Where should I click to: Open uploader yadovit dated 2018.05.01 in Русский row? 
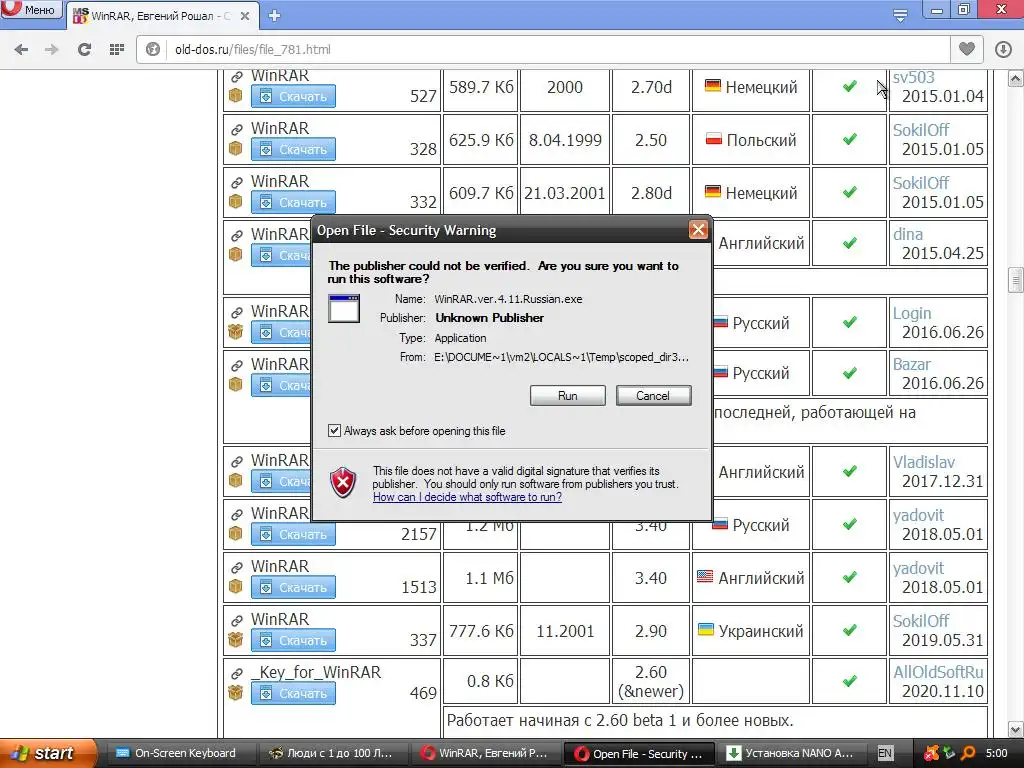[x=918, y=515]
